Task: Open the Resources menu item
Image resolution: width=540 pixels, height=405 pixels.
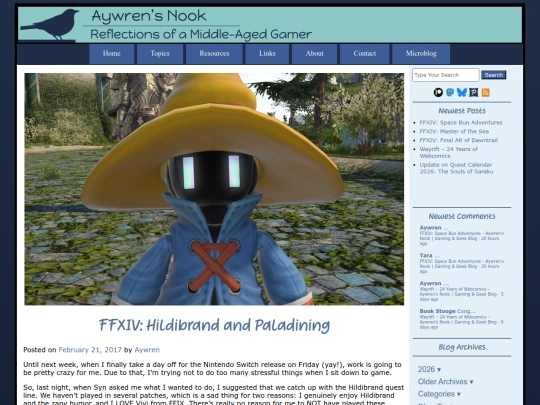Action: coord(214,54)
